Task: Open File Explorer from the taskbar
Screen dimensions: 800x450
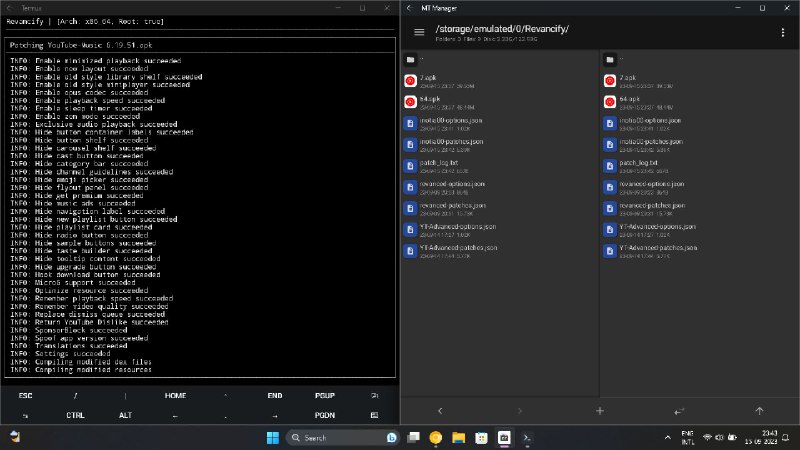Action: pyautogui.click(x=458, y=438)
